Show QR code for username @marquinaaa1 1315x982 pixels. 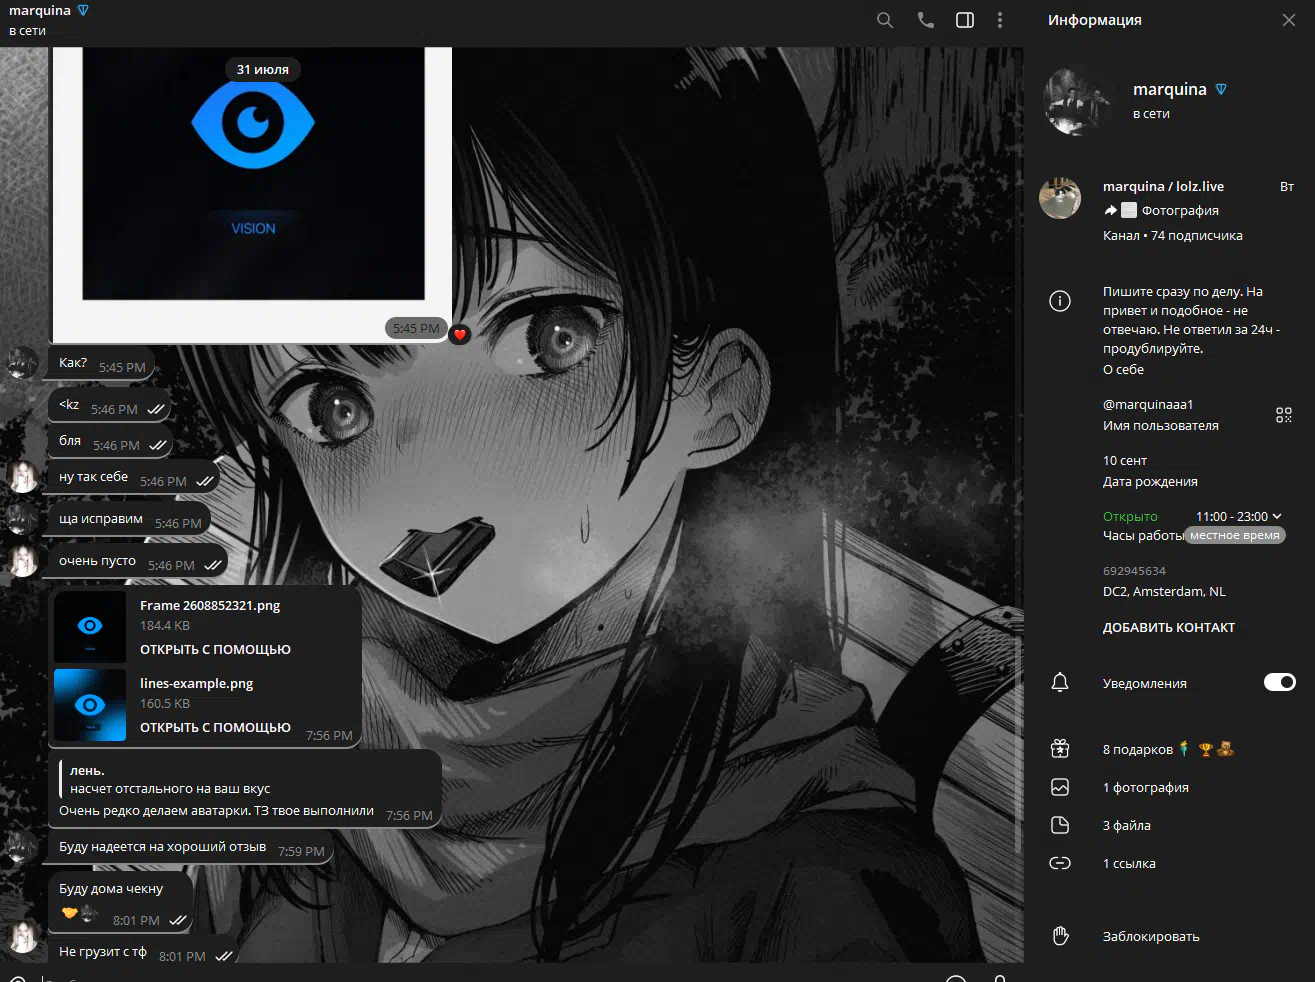point(1284,415)
